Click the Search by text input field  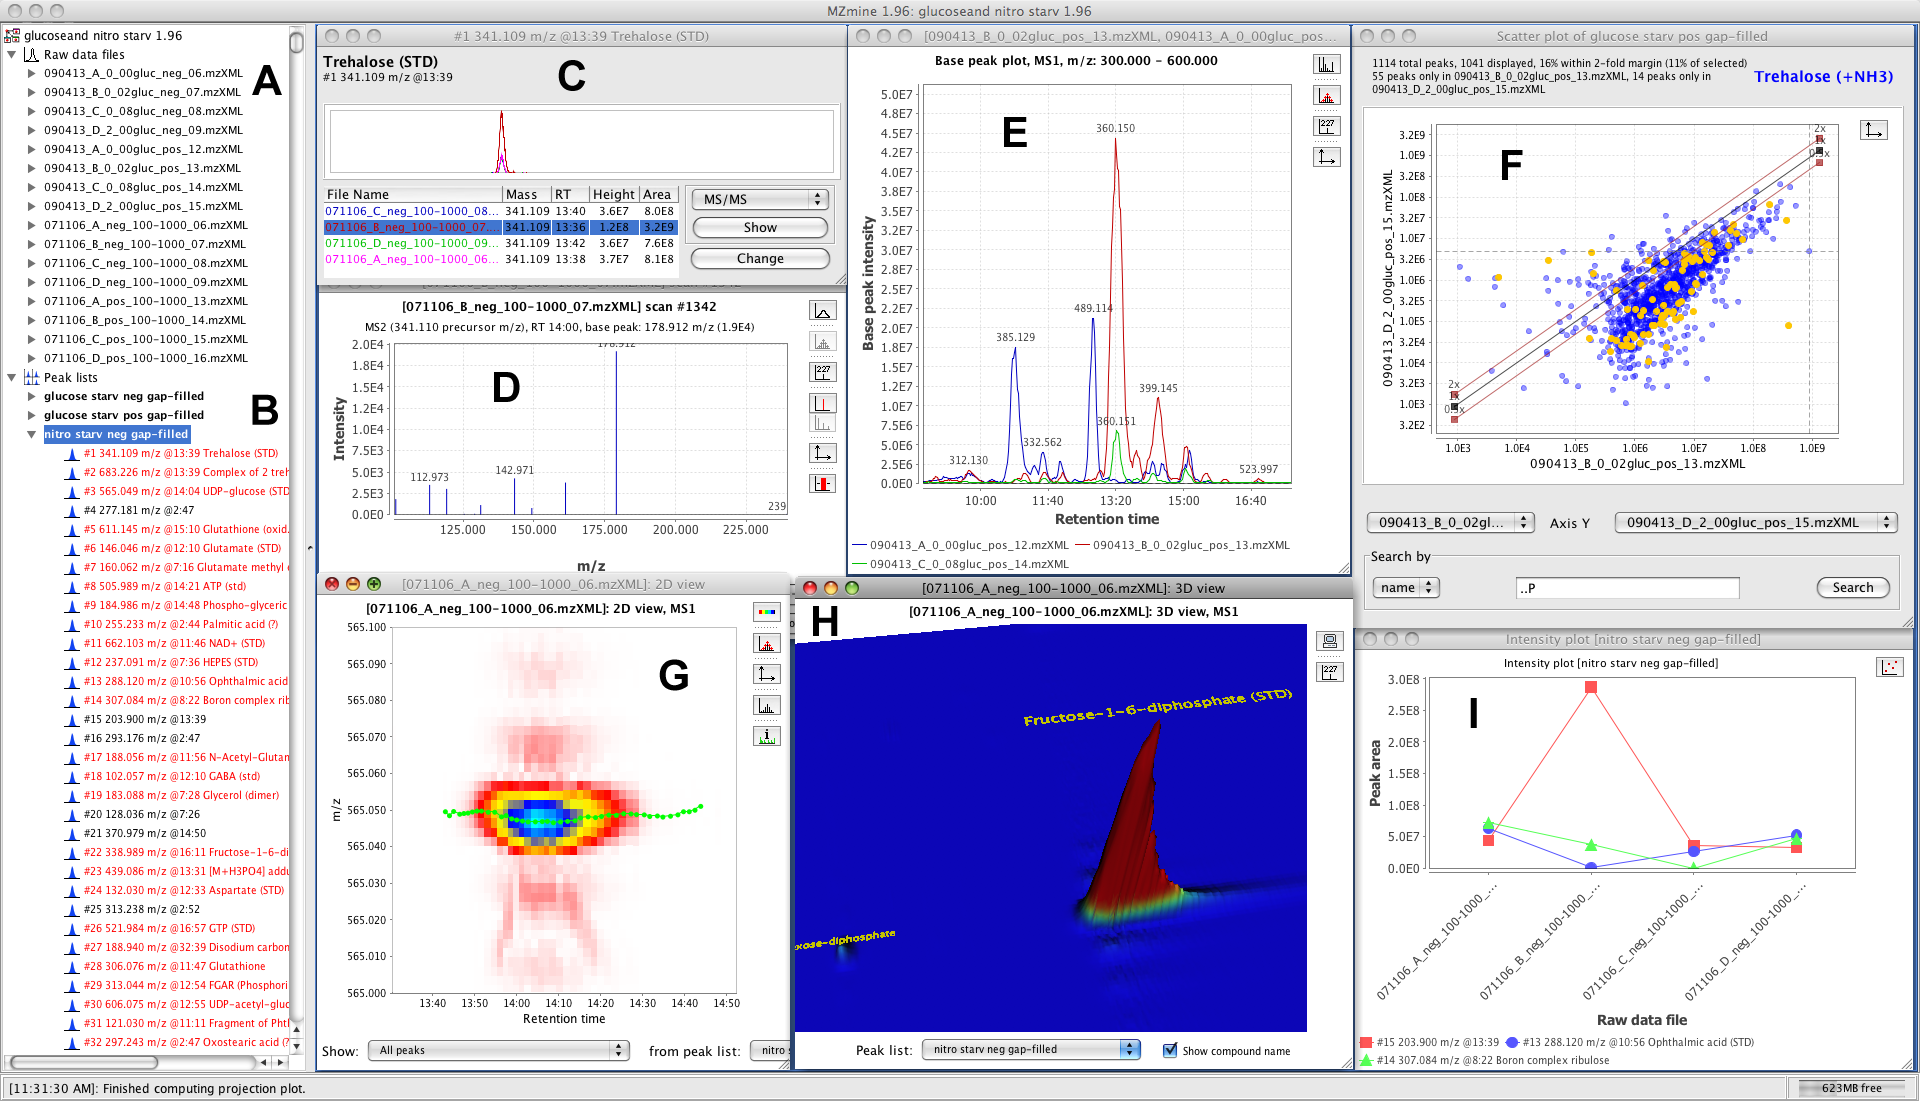coord(1628,588)
